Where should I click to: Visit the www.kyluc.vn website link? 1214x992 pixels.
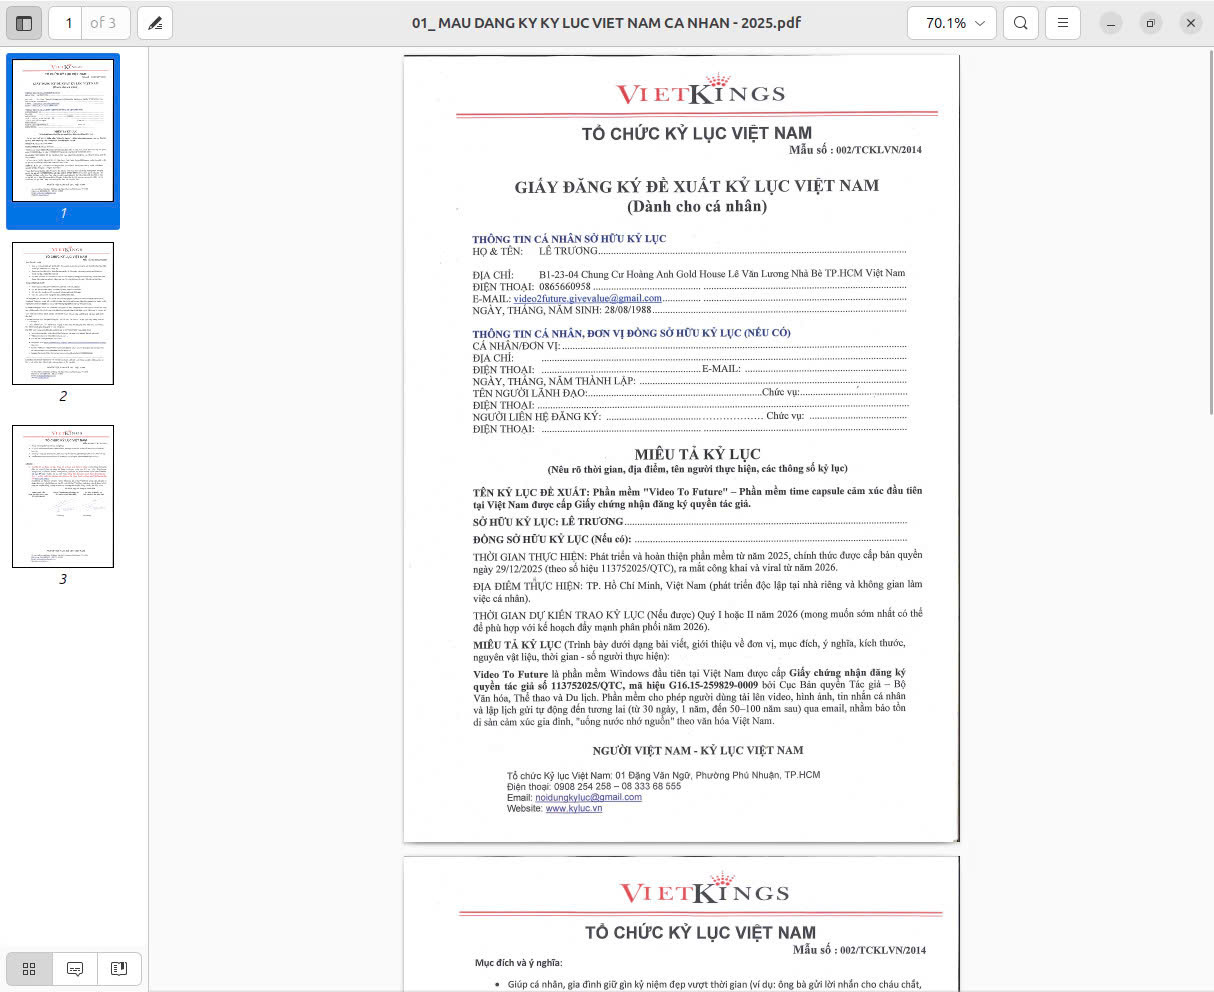point(574,808)
